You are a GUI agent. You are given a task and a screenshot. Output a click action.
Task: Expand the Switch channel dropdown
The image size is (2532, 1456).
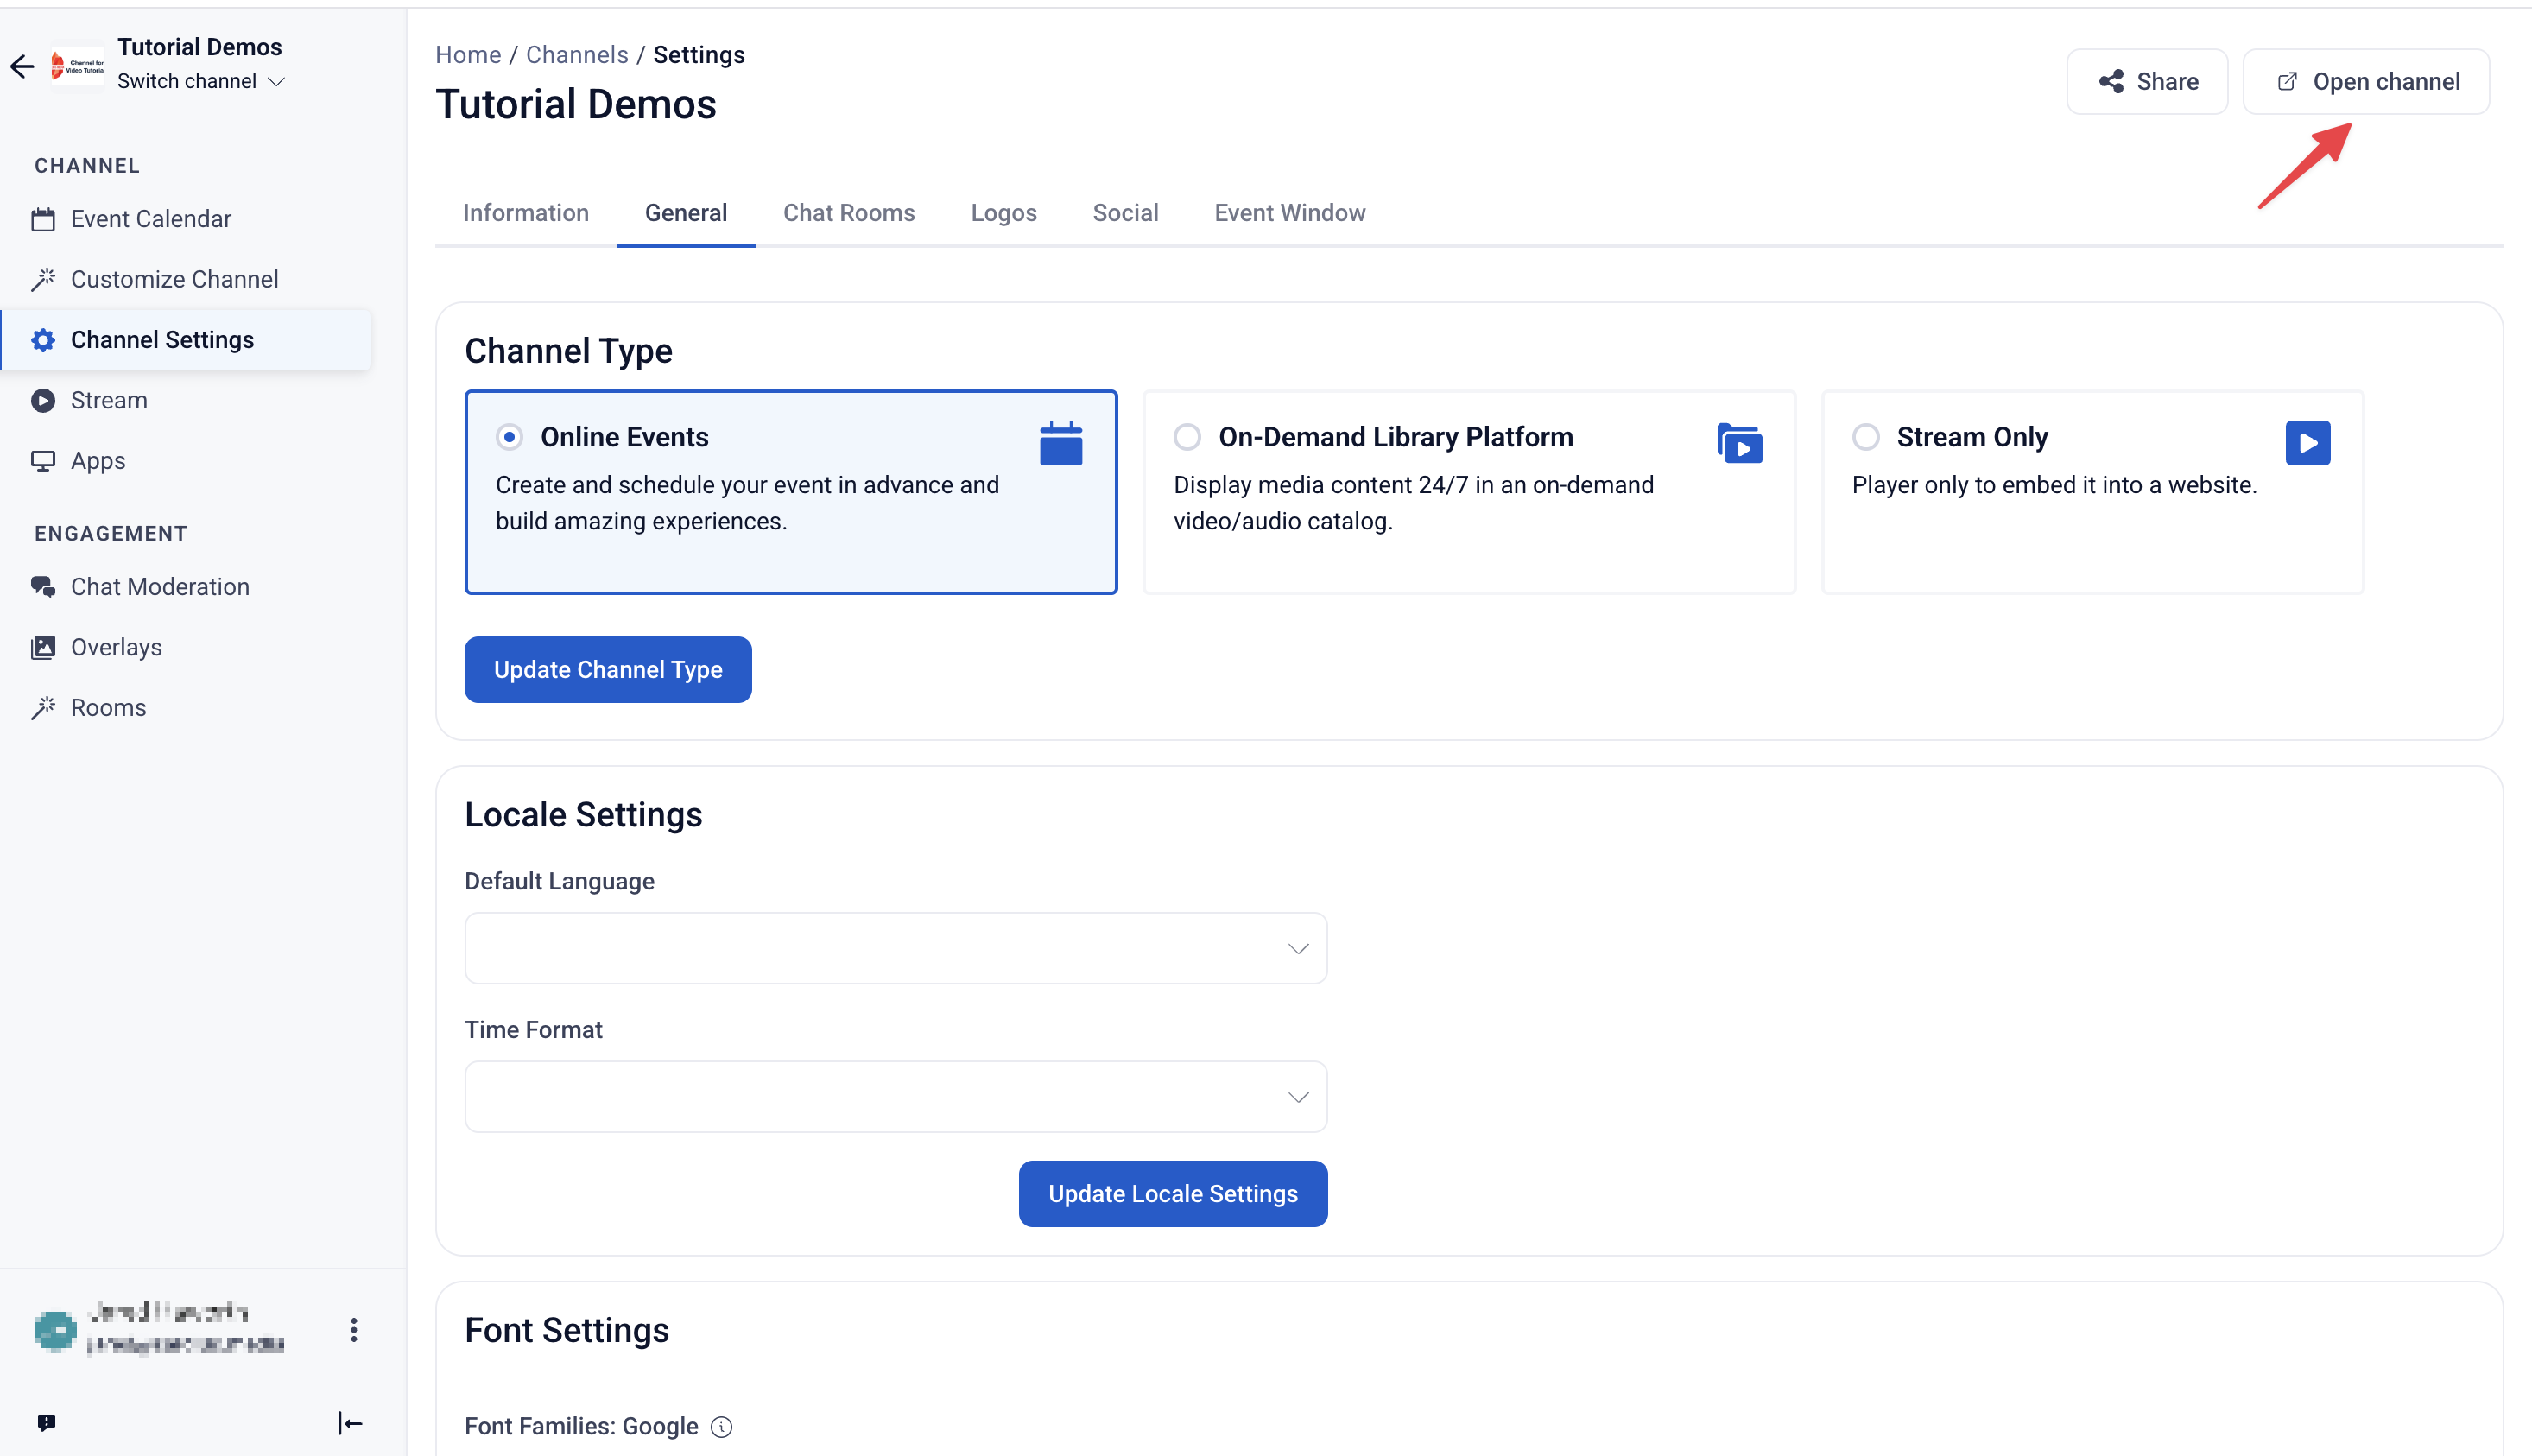[201, 81]
